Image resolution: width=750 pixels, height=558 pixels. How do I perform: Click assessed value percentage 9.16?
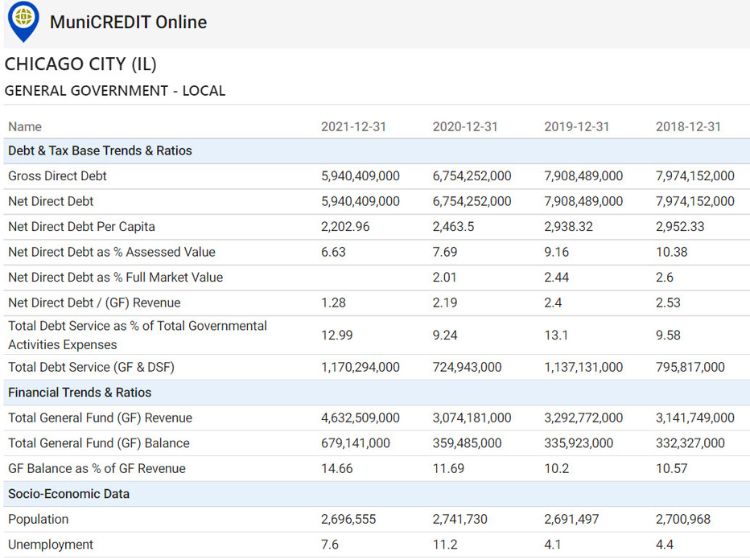(556, 252)
